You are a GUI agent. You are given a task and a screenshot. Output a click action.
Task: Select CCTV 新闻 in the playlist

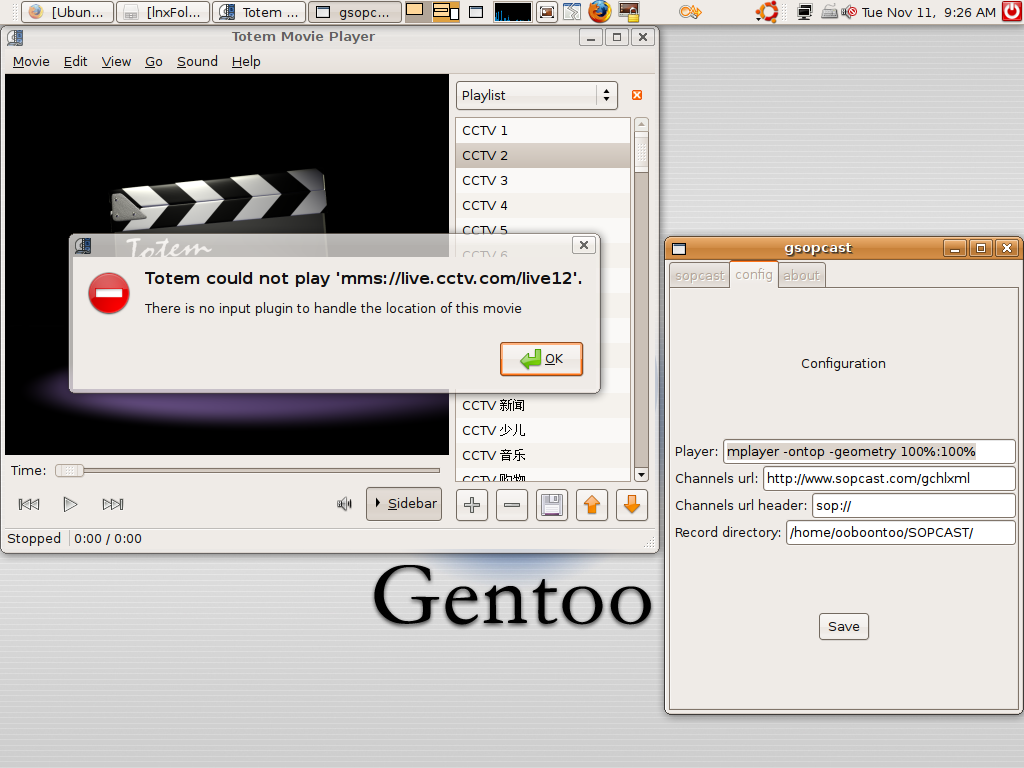tap(543, 406)
